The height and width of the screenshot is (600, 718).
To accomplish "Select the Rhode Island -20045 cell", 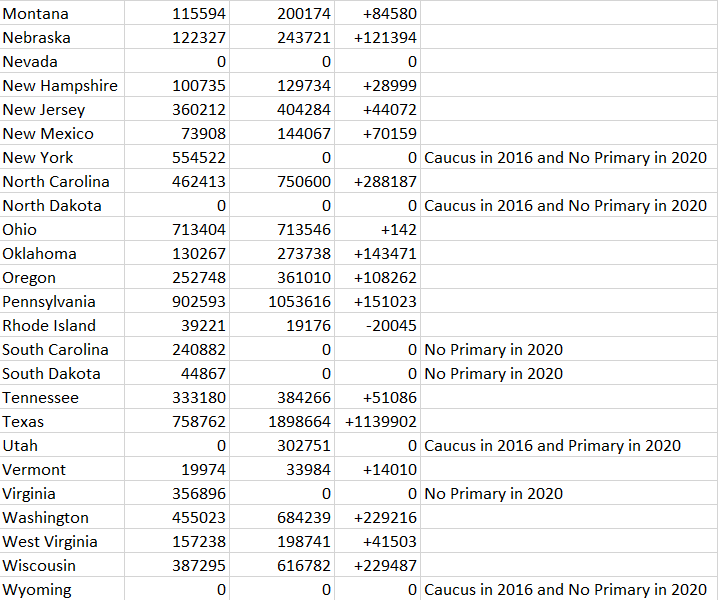I will click(377, 325).
